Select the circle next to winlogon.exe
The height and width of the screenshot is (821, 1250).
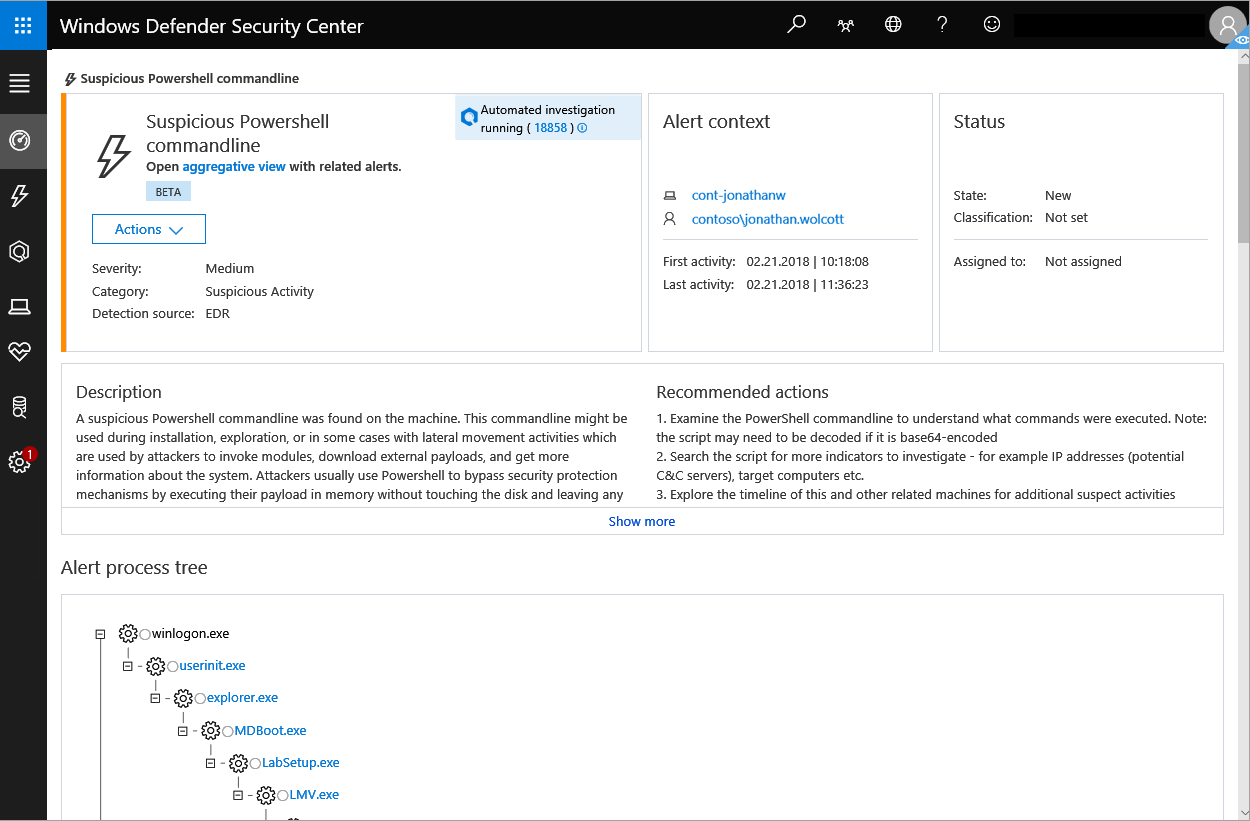point(145,634)
